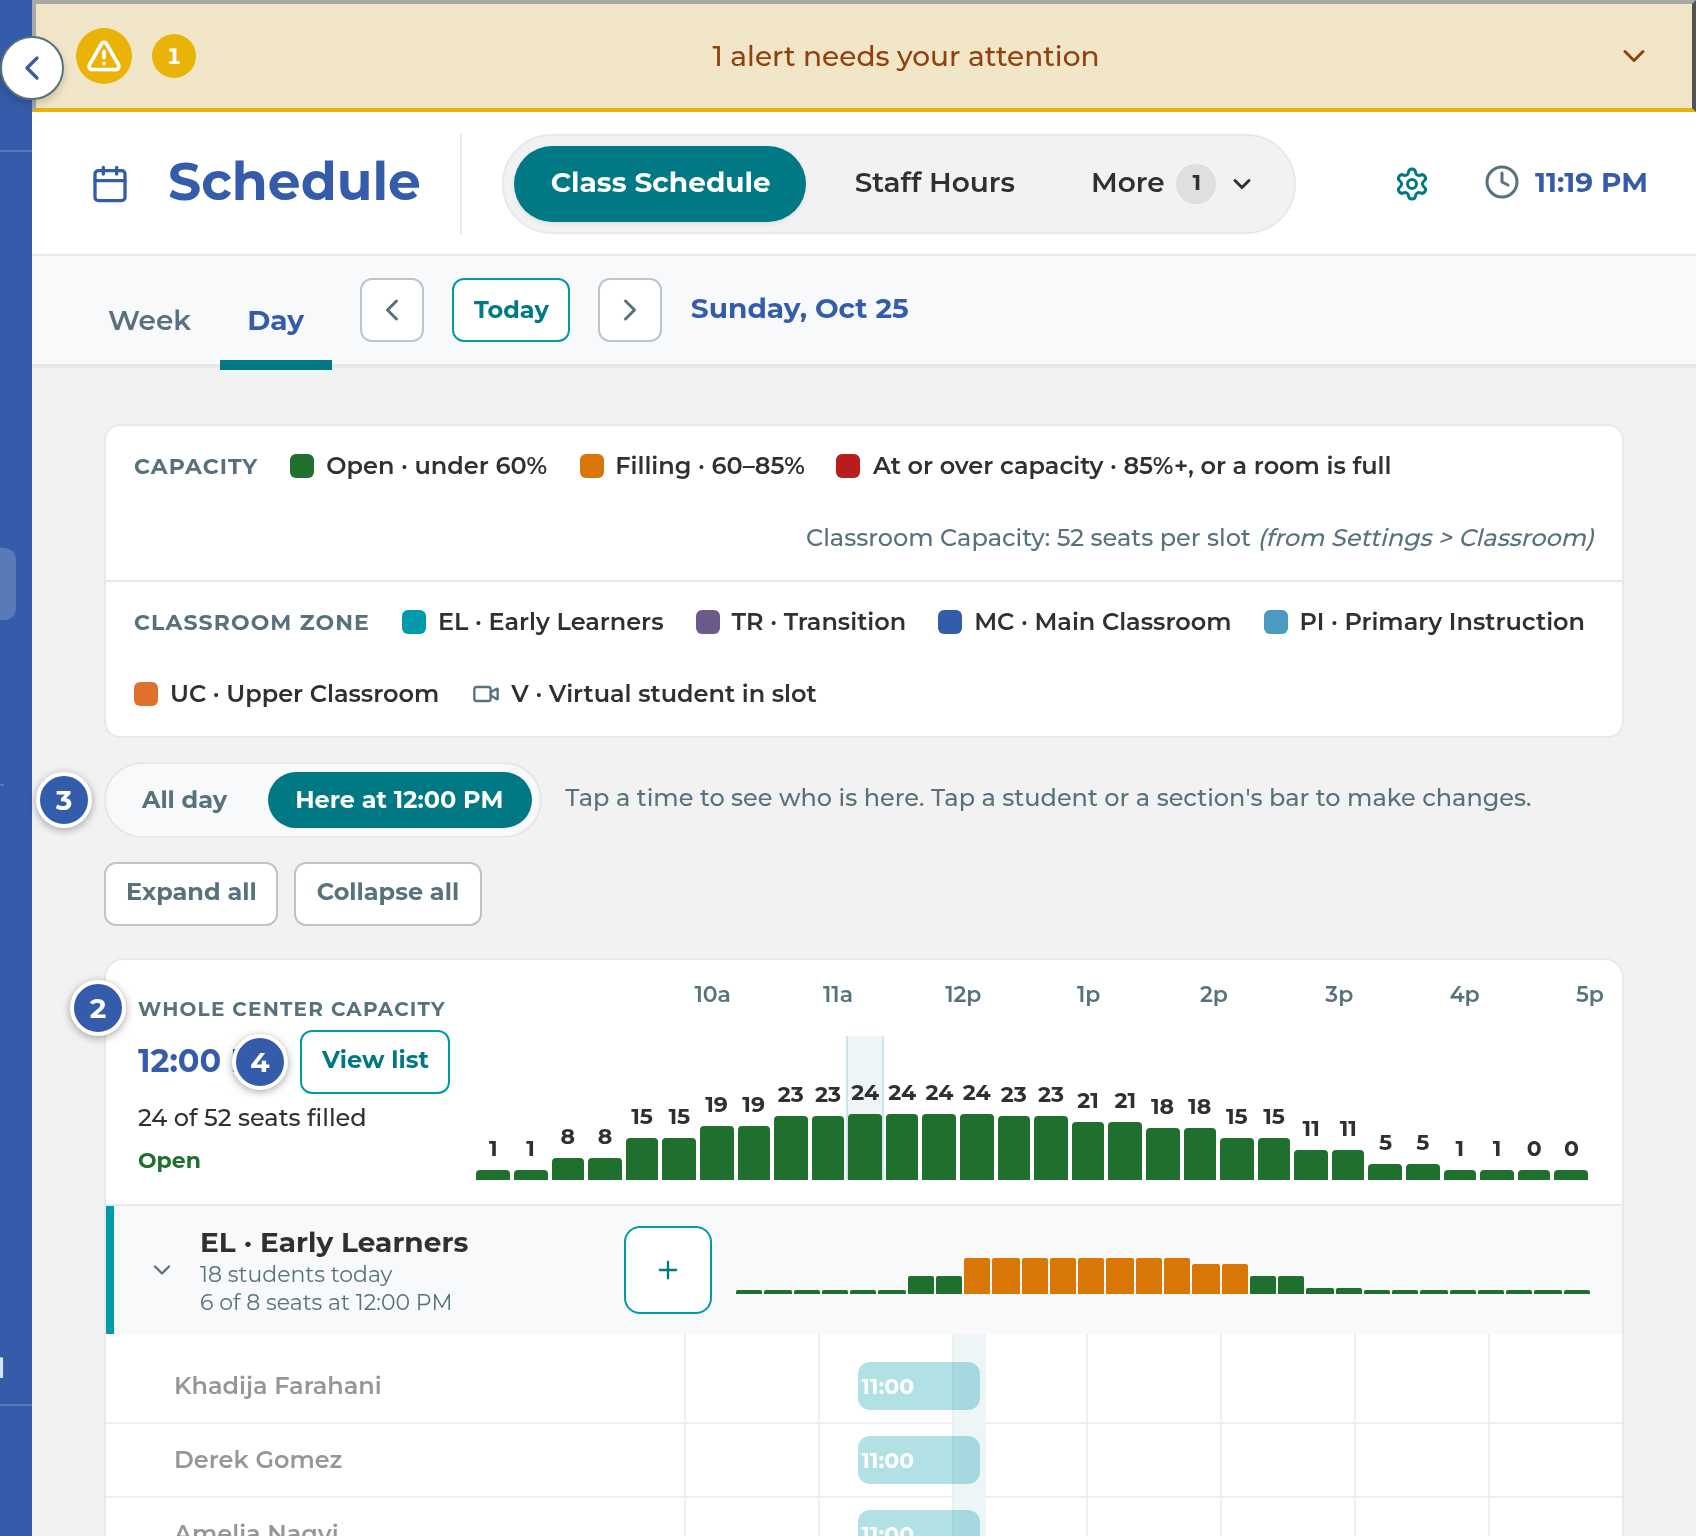This screenshot has width=1696, height=1536.
Task: Click the 11:19 PM time display
Action: click(1590, 183)
